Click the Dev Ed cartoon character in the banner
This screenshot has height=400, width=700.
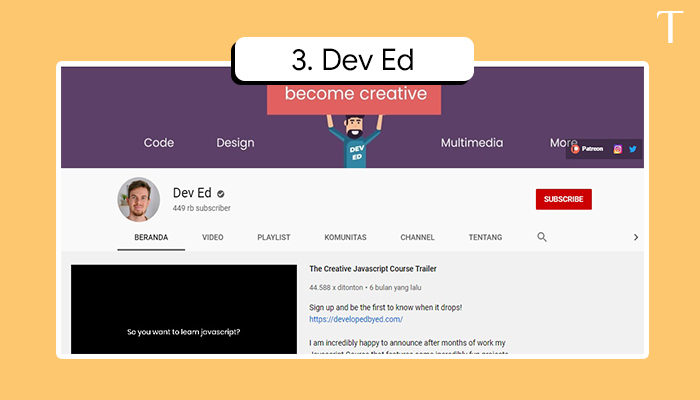(x=355, y=141)
